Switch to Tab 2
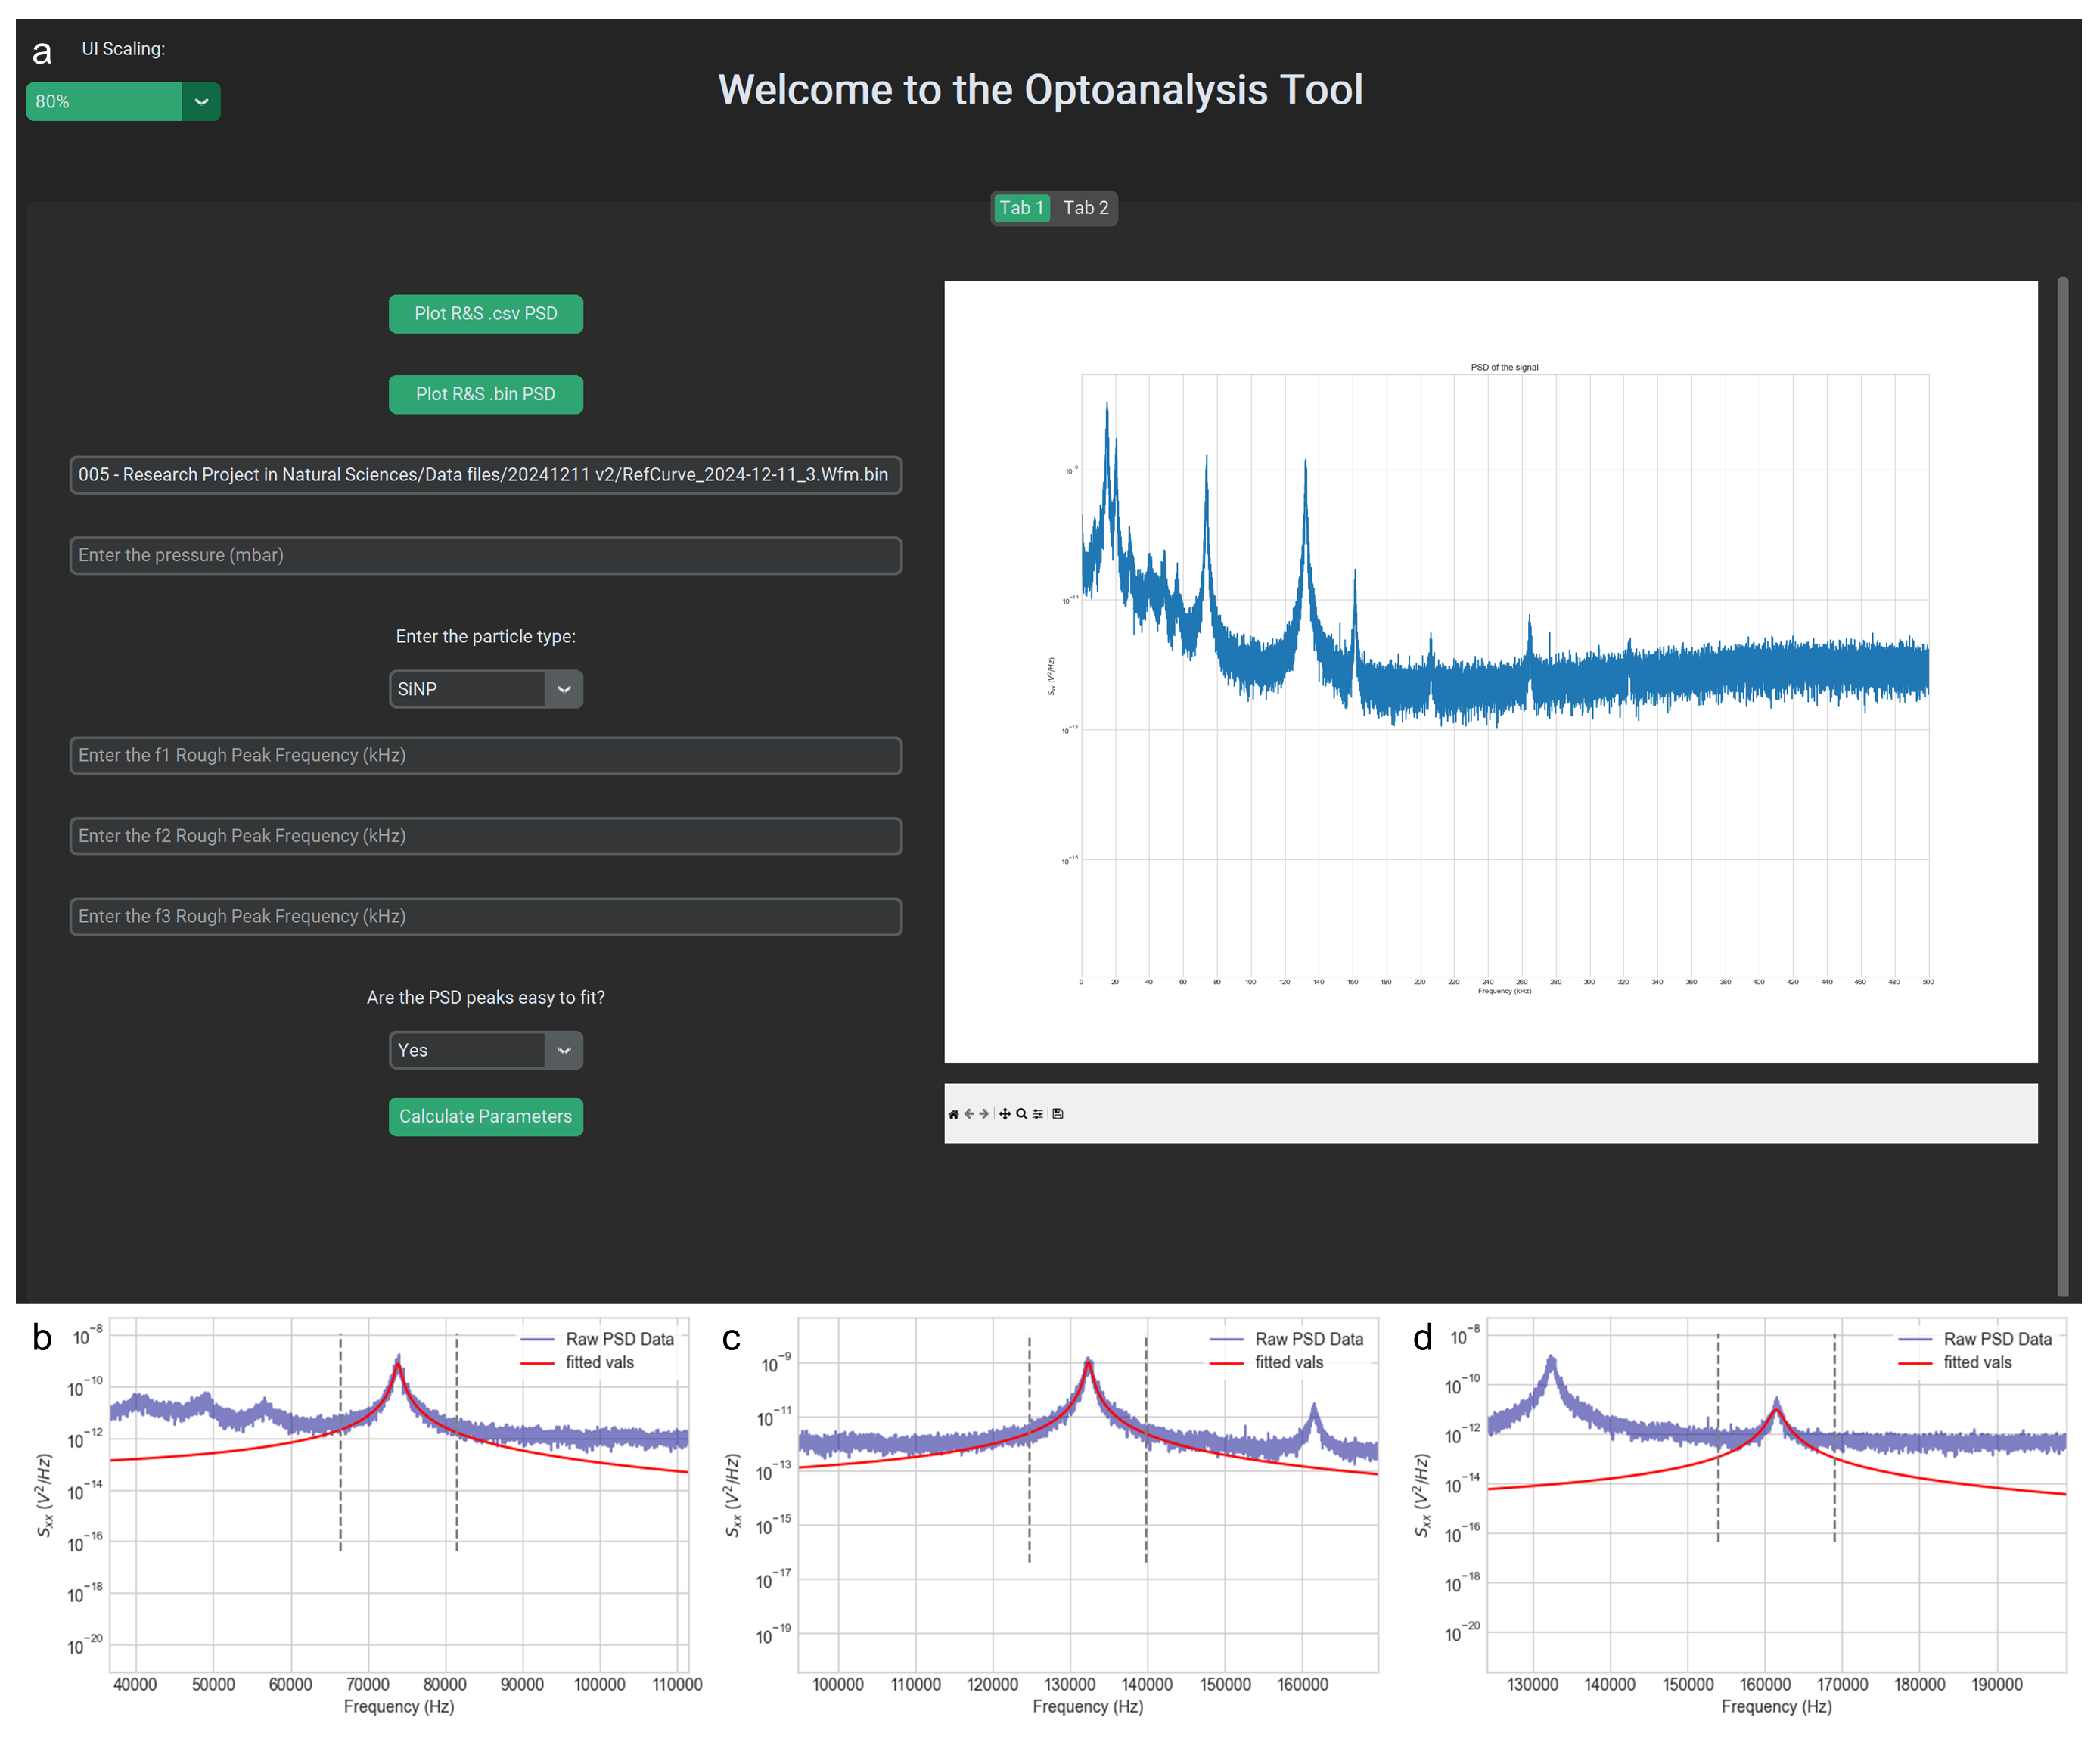This screenshot has height=1742, width=2100. point(1085,208)
